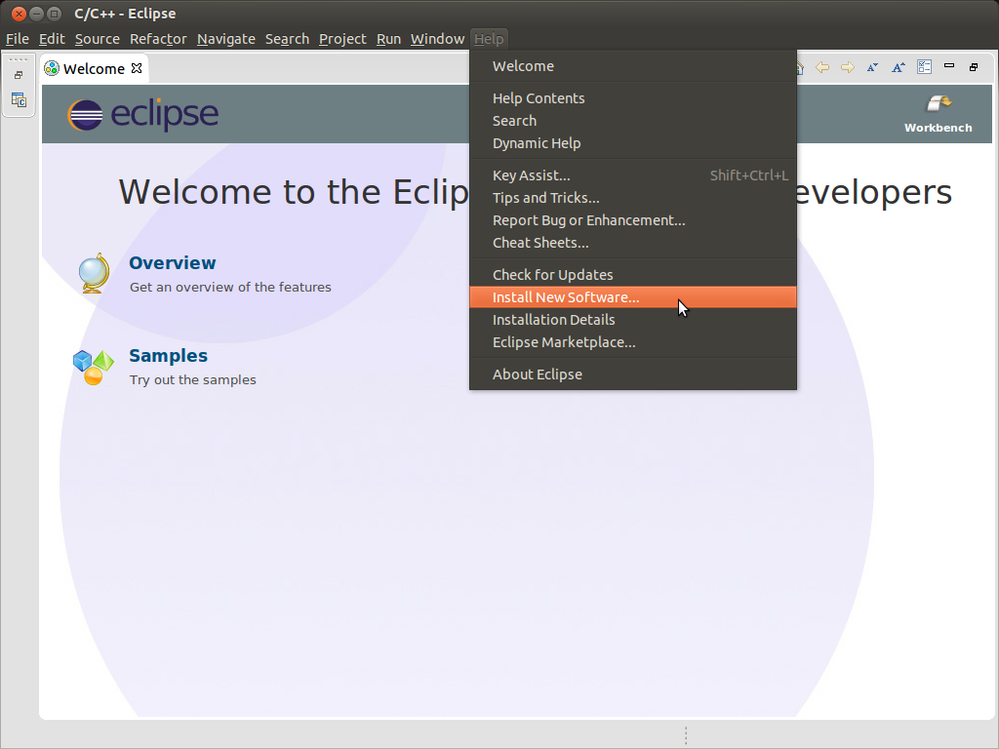The image size is (999, 749).
Task: Click the Eclipse logo banner
Action: [143, 114]
